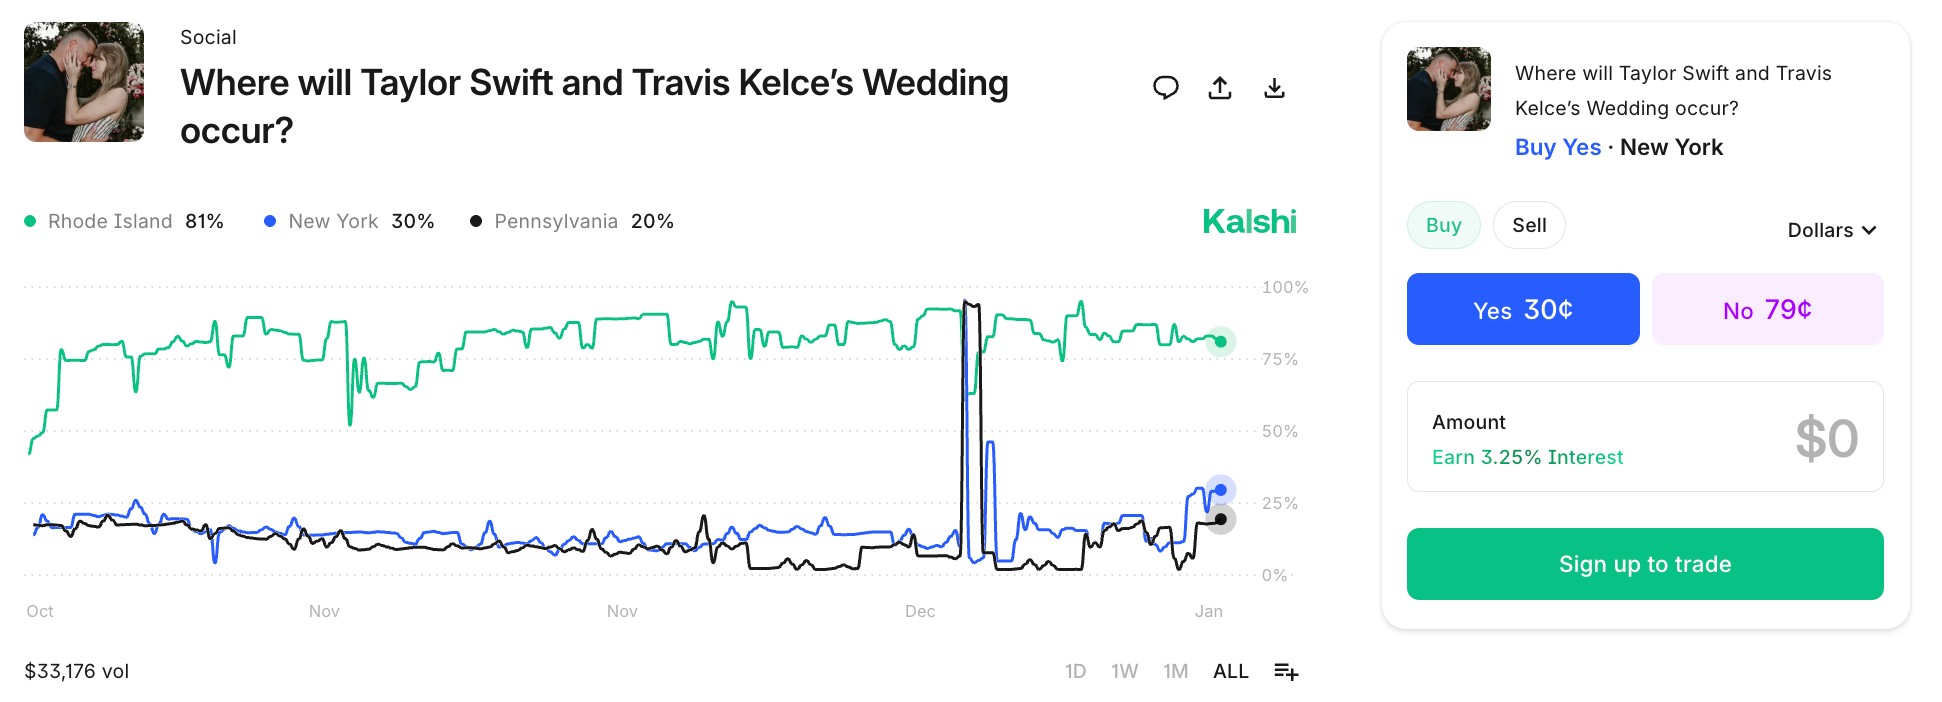
Task: Select the No 79¢ button
Action: (1767, 309)
